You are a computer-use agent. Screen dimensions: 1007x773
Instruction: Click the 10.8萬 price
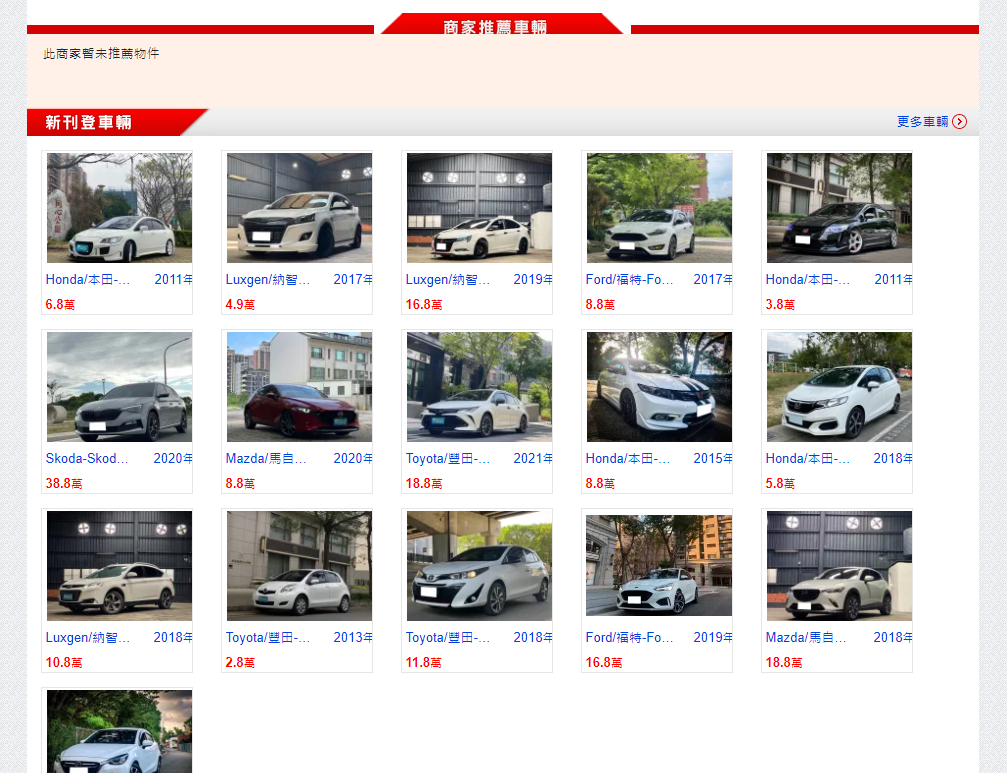coord(64,663)
